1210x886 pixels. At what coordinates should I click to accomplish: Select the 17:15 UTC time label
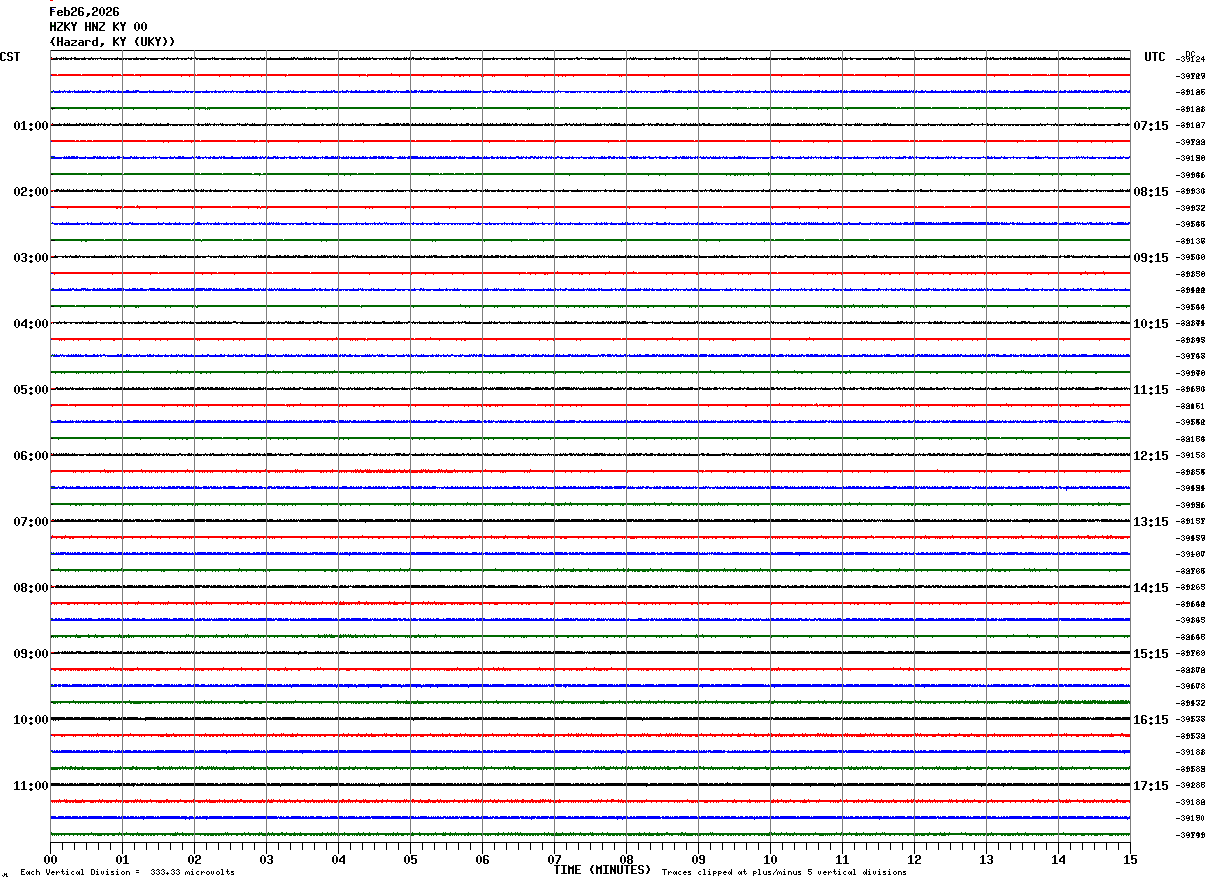point(1150,786)
